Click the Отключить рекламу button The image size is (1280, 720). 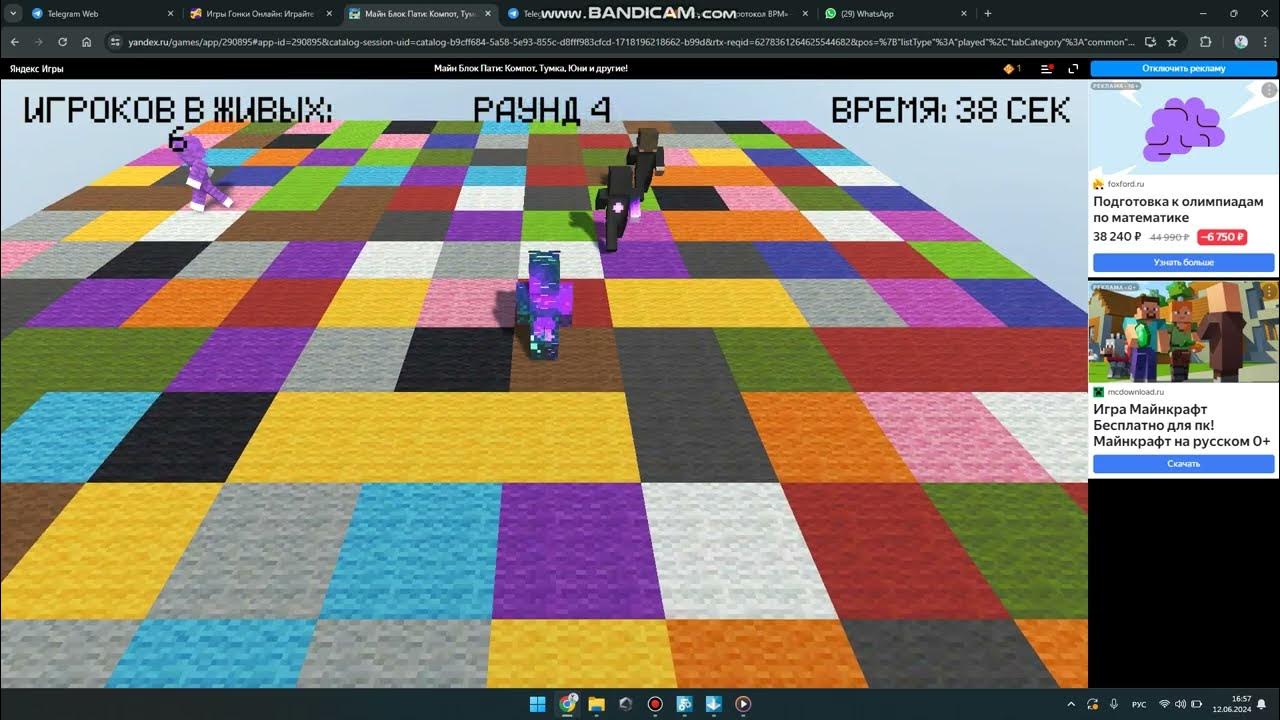[x=1184, y=68]
